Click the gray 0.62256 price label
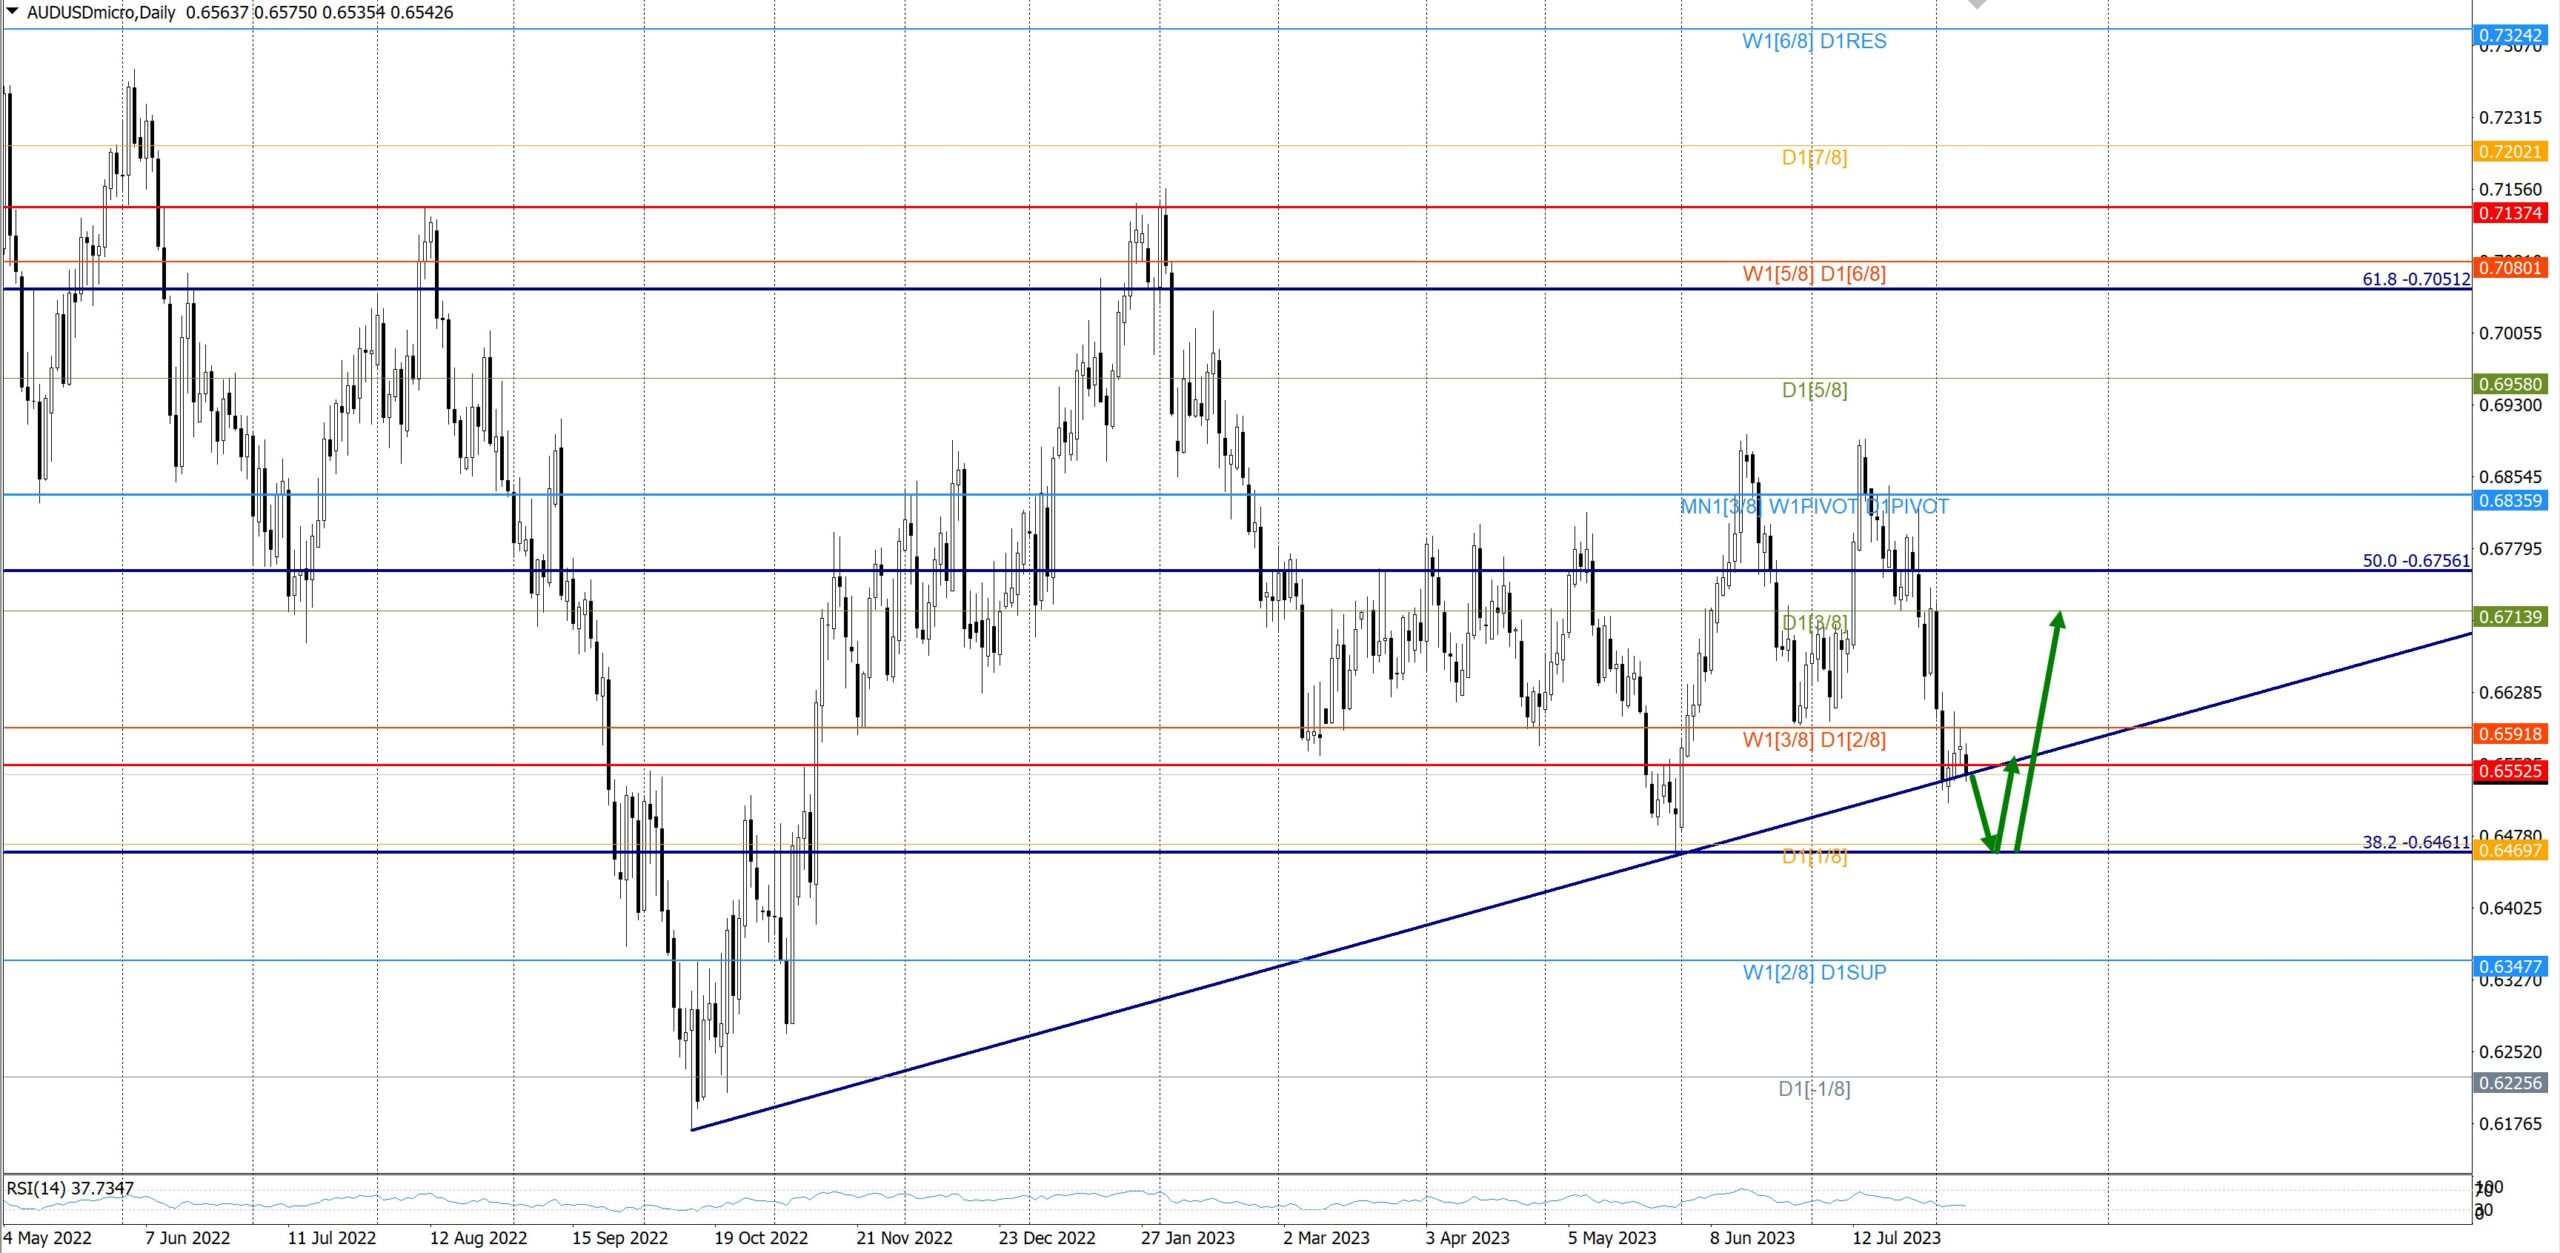 point(2510,1083)
